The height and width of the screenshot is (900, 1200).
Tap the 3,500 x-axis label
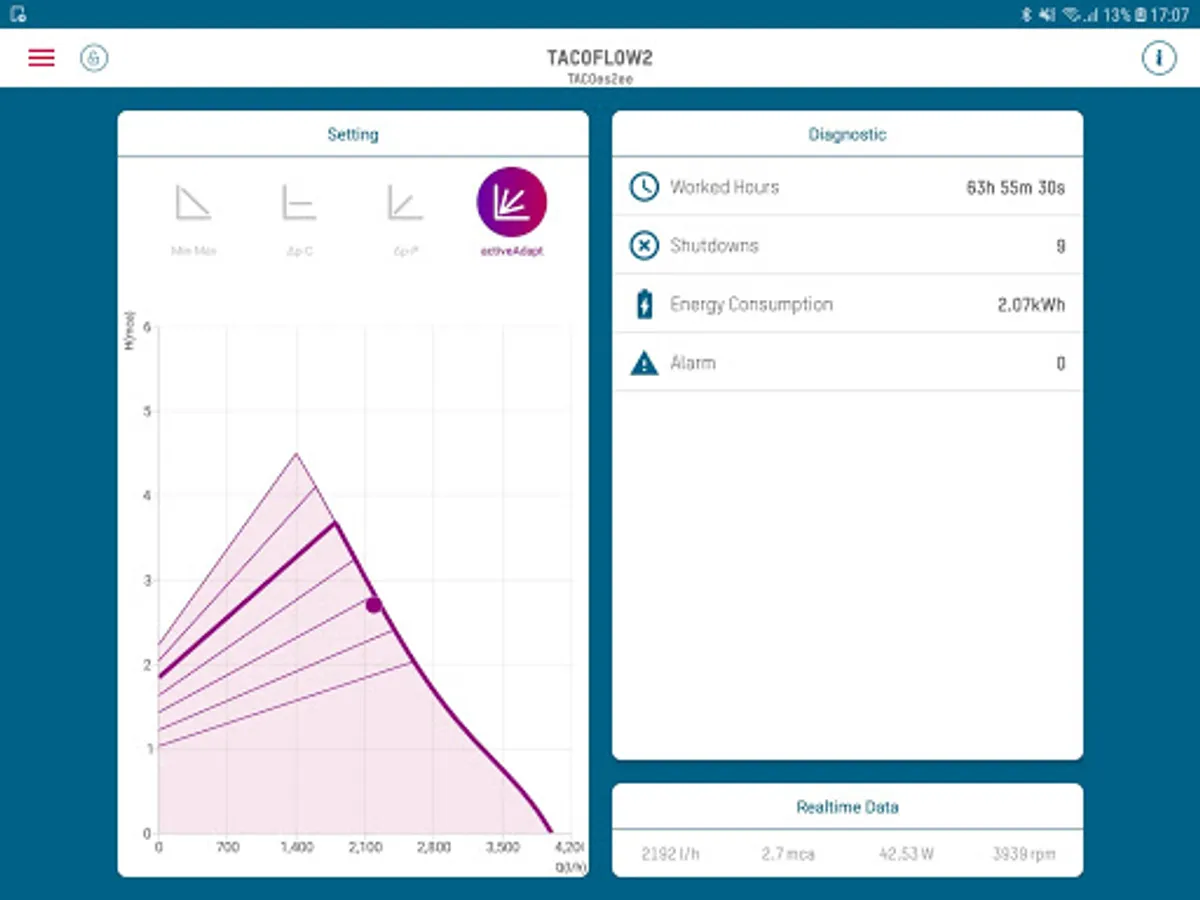click(x=503, y=847)
